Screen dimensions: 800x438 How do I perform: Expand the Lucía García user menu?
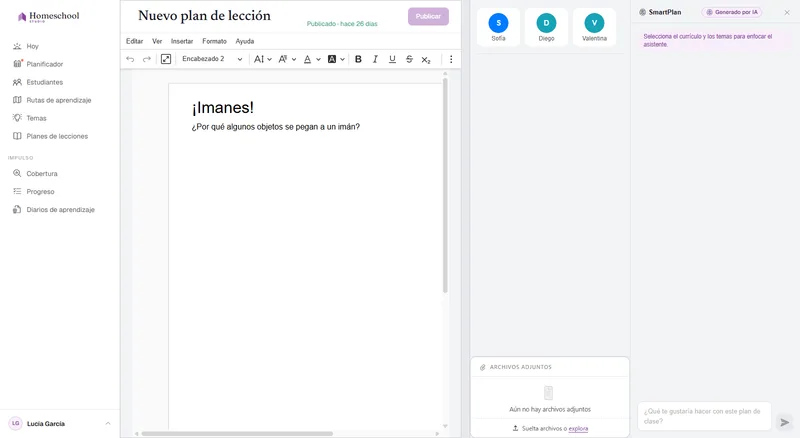[x=108, y=423]
